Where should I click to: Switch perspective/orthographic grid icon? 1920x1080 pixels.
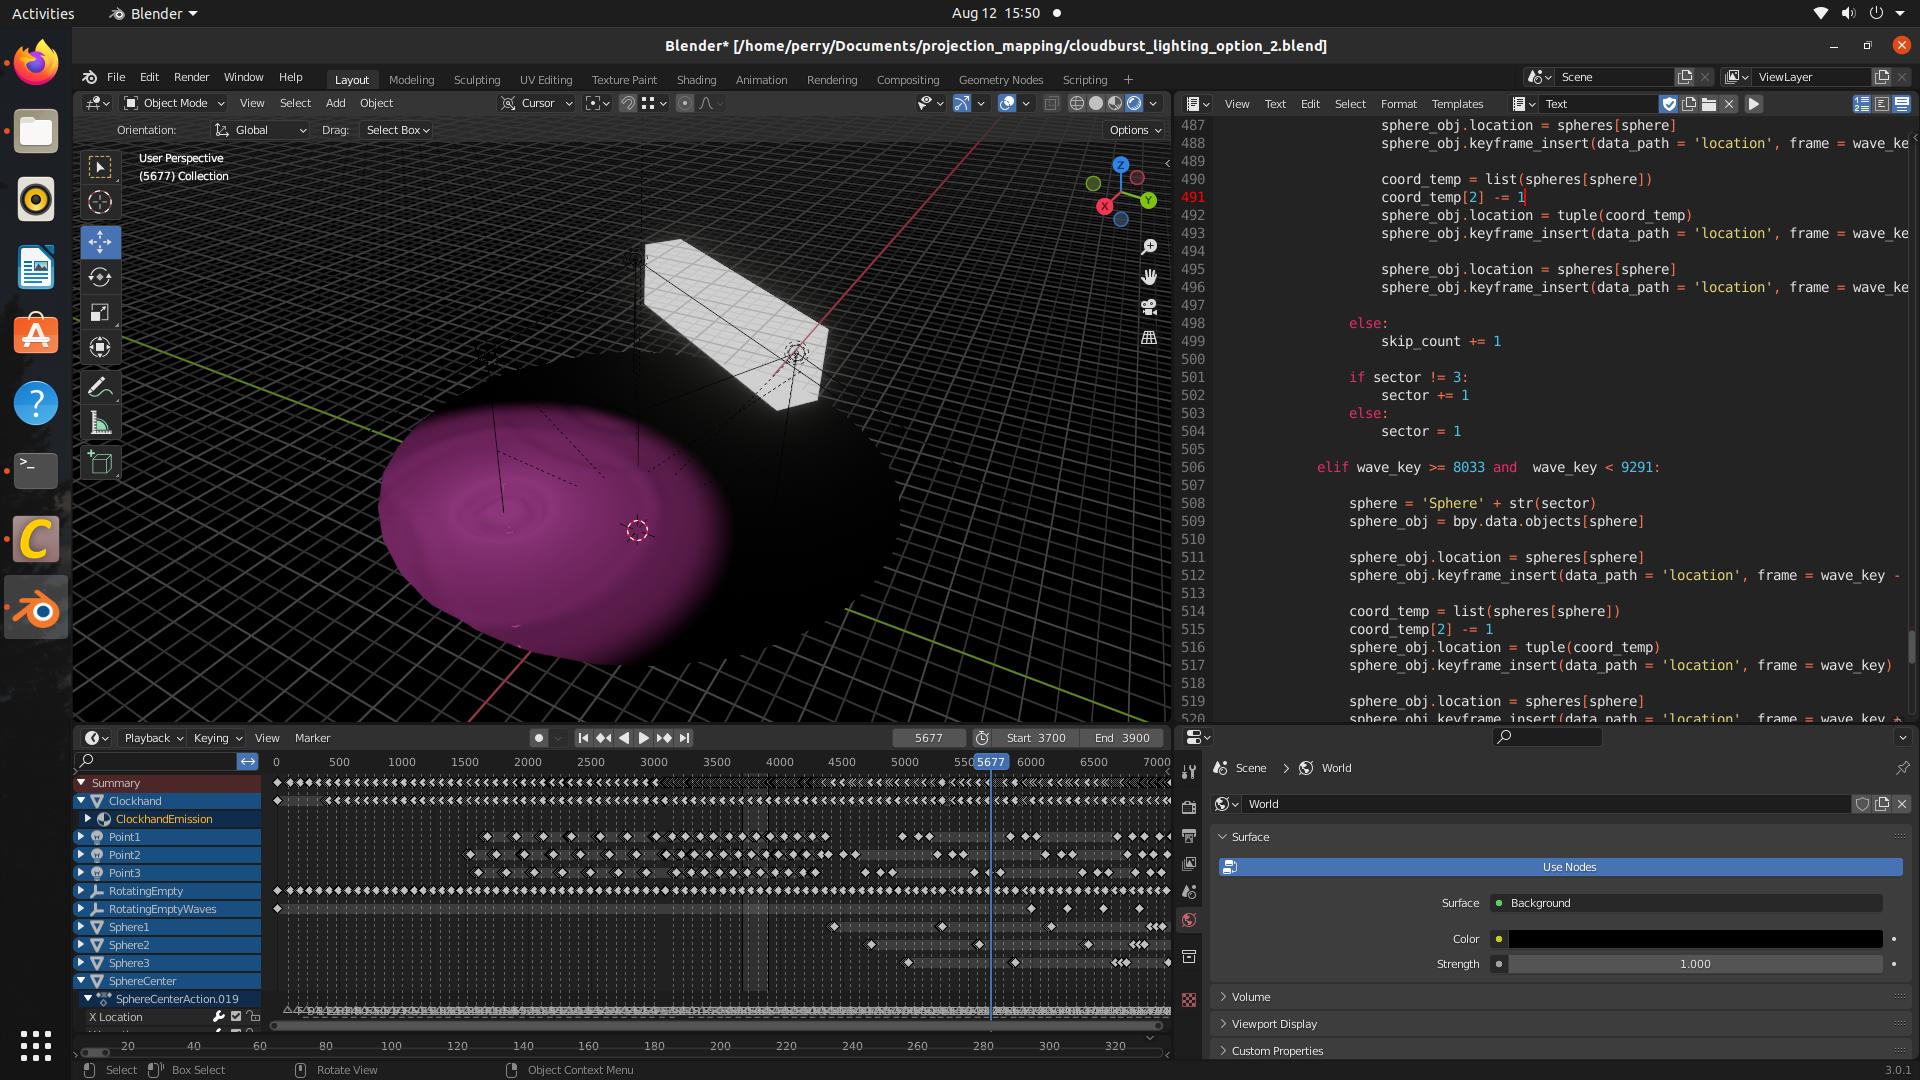click(1149, 337)
